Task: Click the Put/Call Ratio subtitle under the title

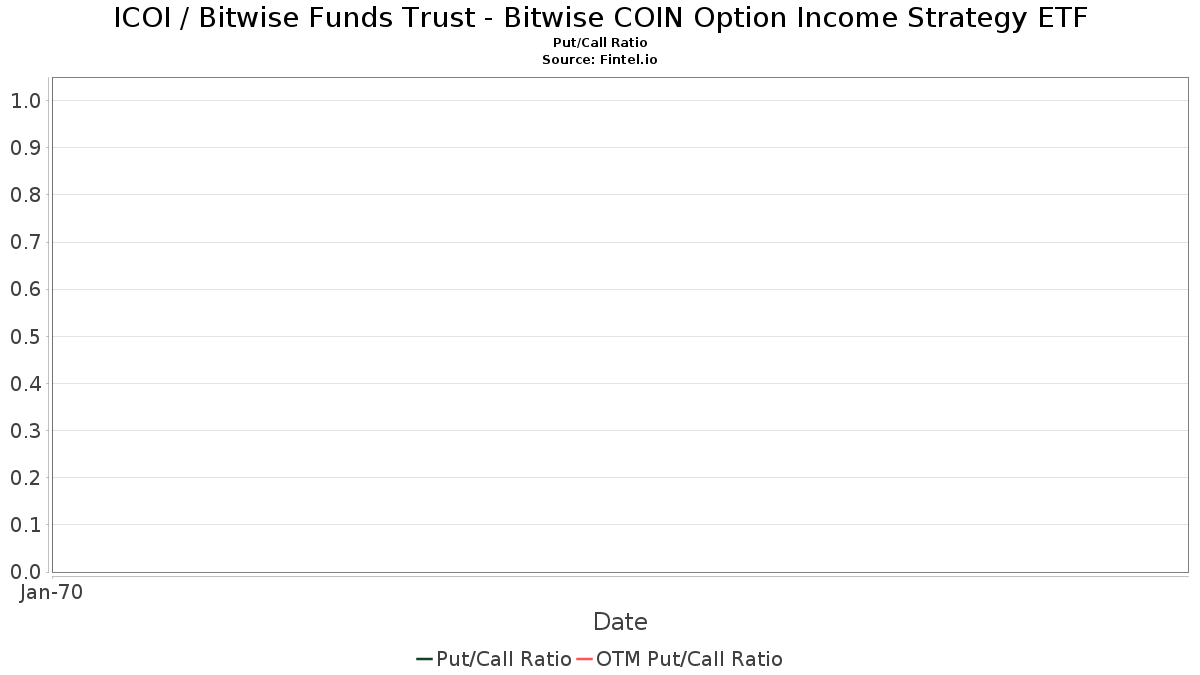Action: (x=600, y=43)
